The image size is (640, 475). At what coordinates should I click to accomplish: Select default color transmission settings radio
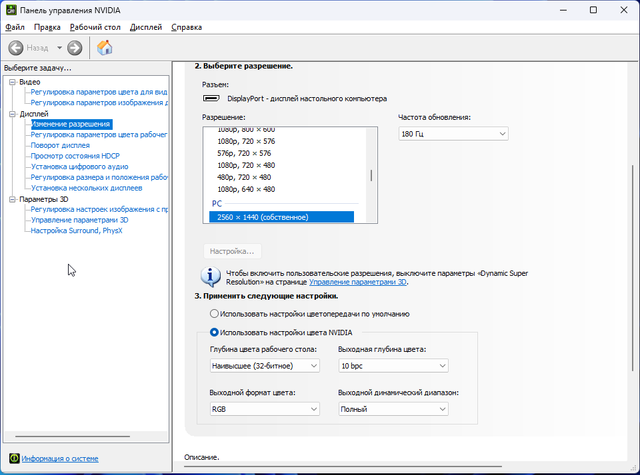pos(214,313)
